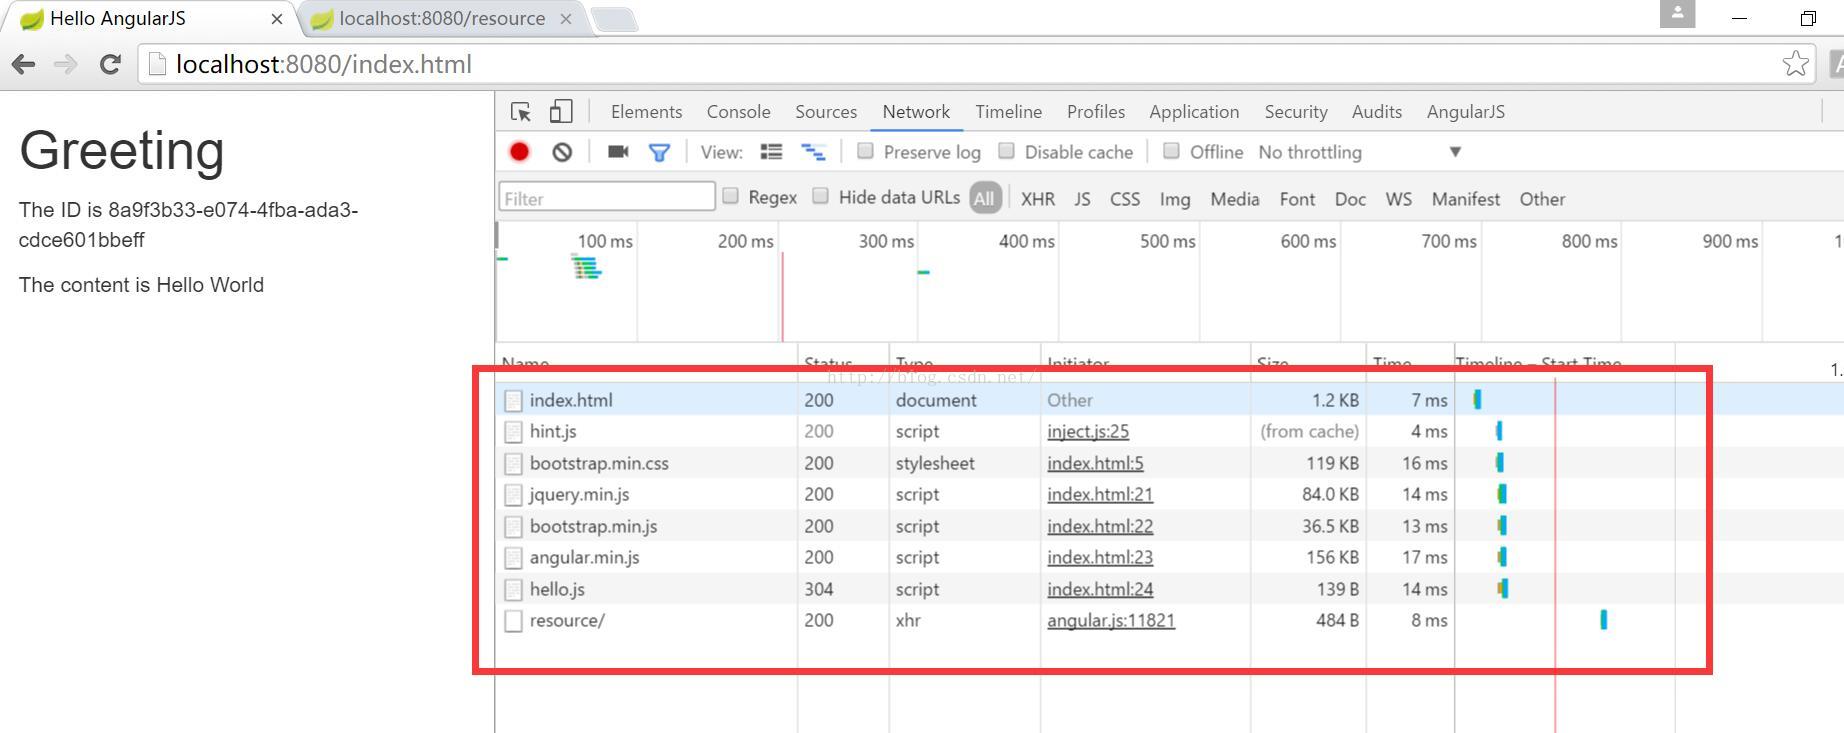Open initiator link index.html:5
Screen dimensions: 1844x733
pyautogui.click(x=1095, y=464)
